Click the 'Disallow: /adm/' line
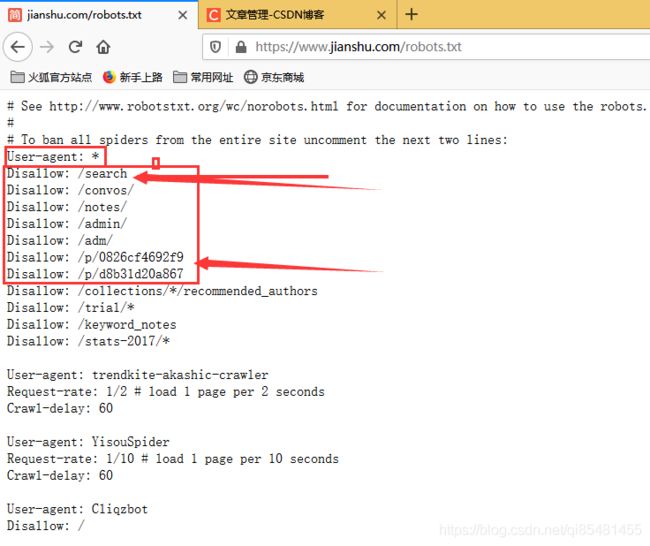This screenshot has width=650, height=546. [x=60, y=240]
